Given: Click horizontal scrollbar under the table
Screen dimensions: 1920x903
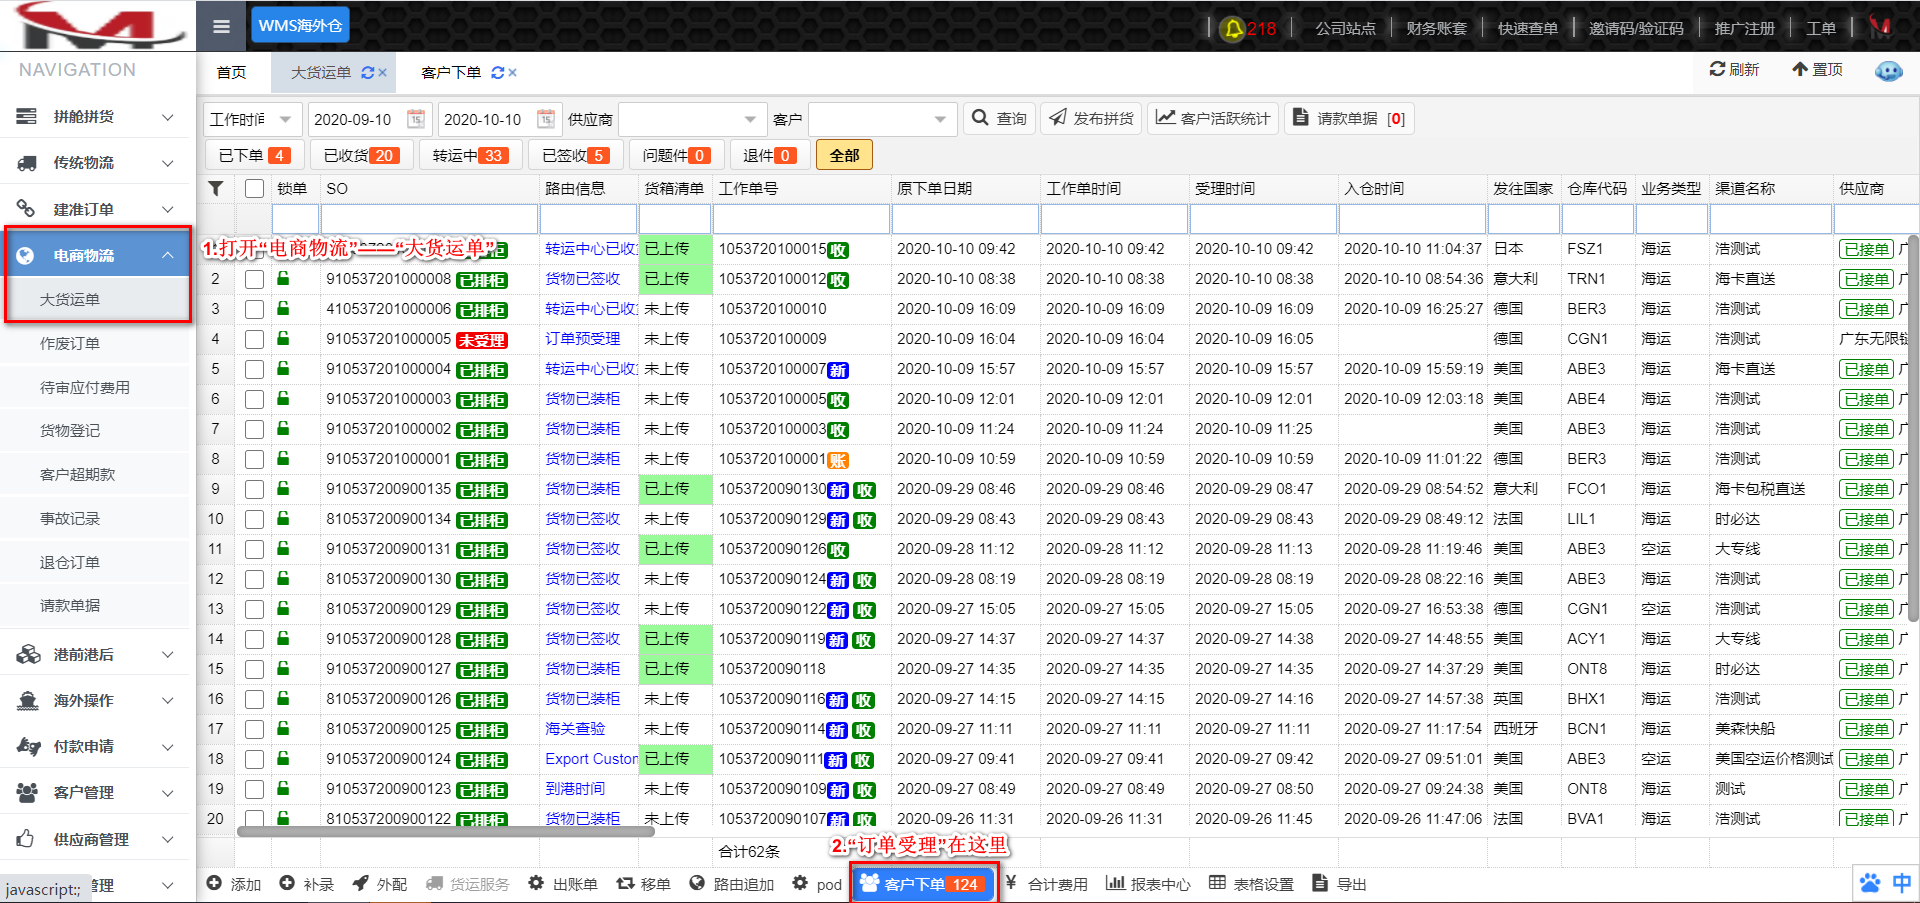Looking at the screenshot, I should [446, 831].
